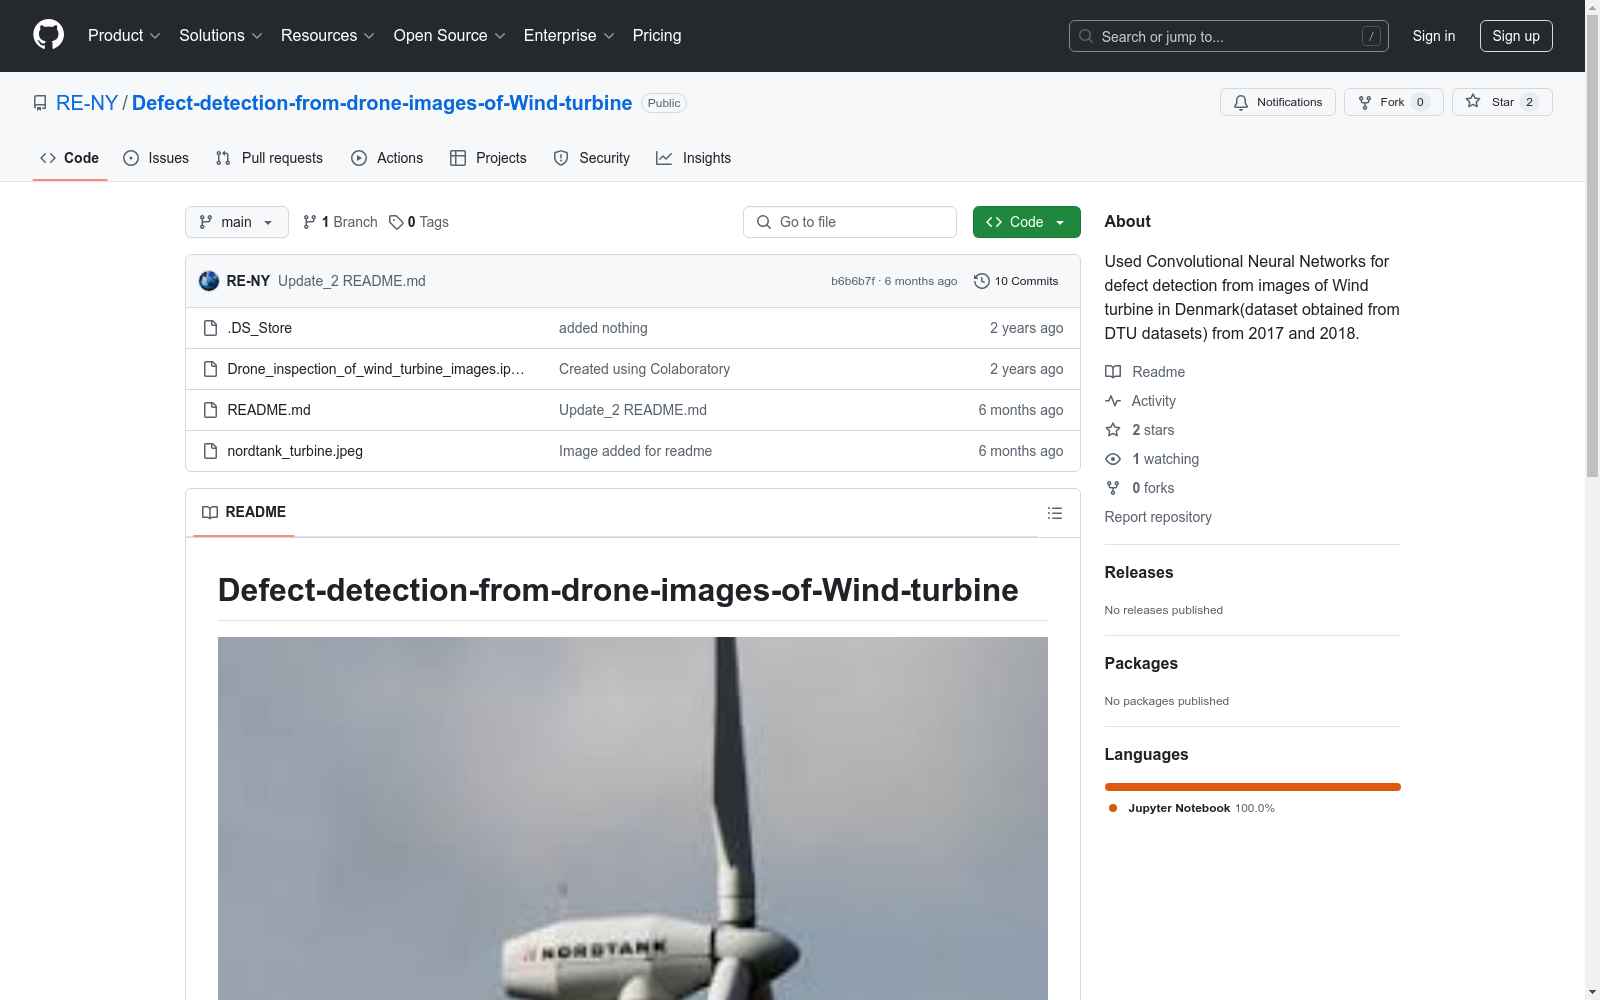Click the commit history clock icon
Image resolution: width=1600 pixels, height=1000 pixels.
[982, 281]
